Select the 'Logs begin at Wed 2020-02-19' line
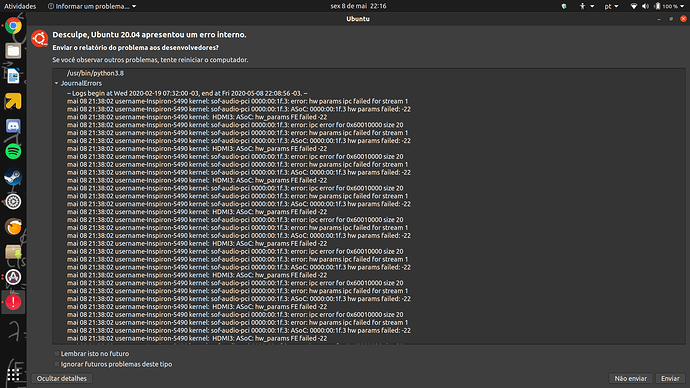Image resolution: width=690 pixels, height=388 pixels. (187, 93)
